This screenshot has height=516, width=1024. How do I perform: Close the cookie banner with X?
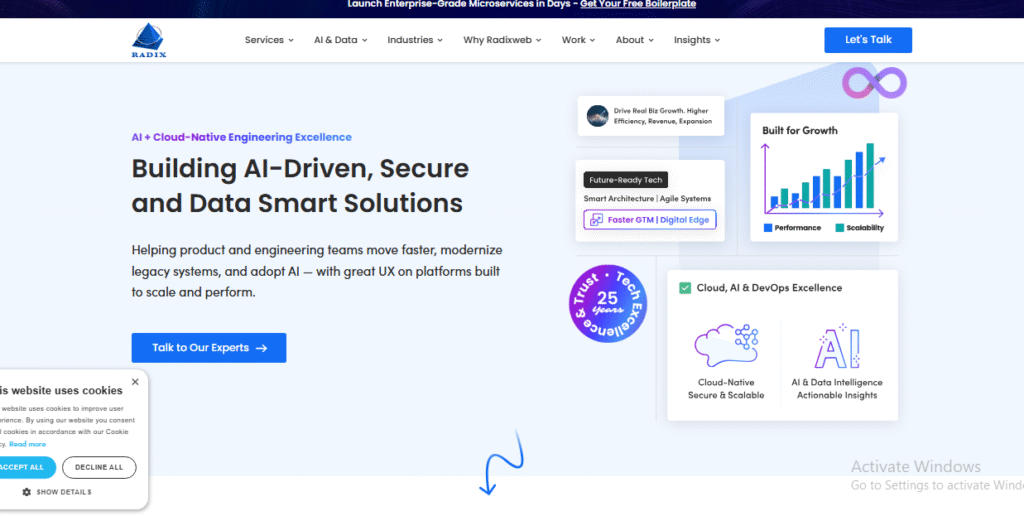pos(135,381)
